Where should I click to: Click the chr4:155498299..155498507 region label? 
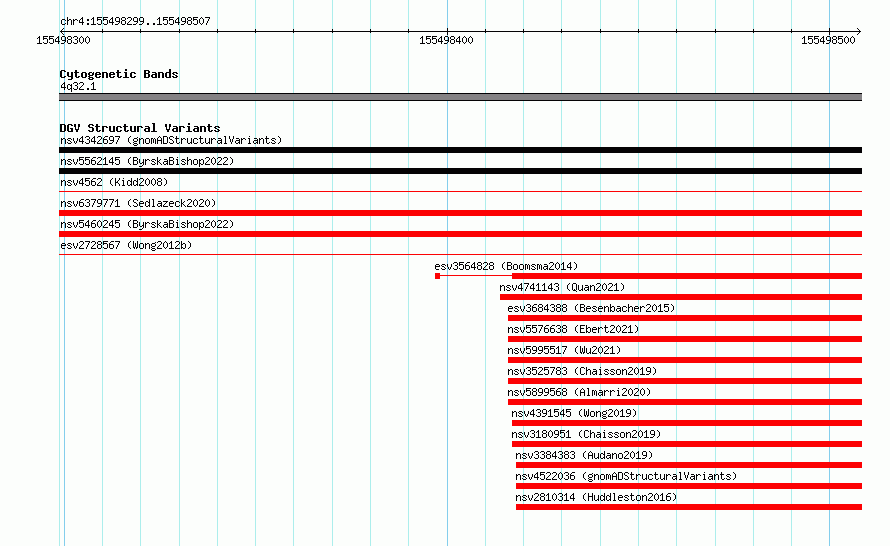click(135, 21)
